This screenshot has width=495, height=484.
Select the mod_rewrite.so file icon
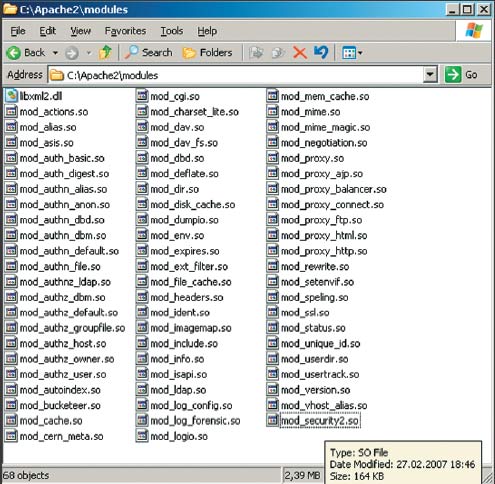(272, 266)
